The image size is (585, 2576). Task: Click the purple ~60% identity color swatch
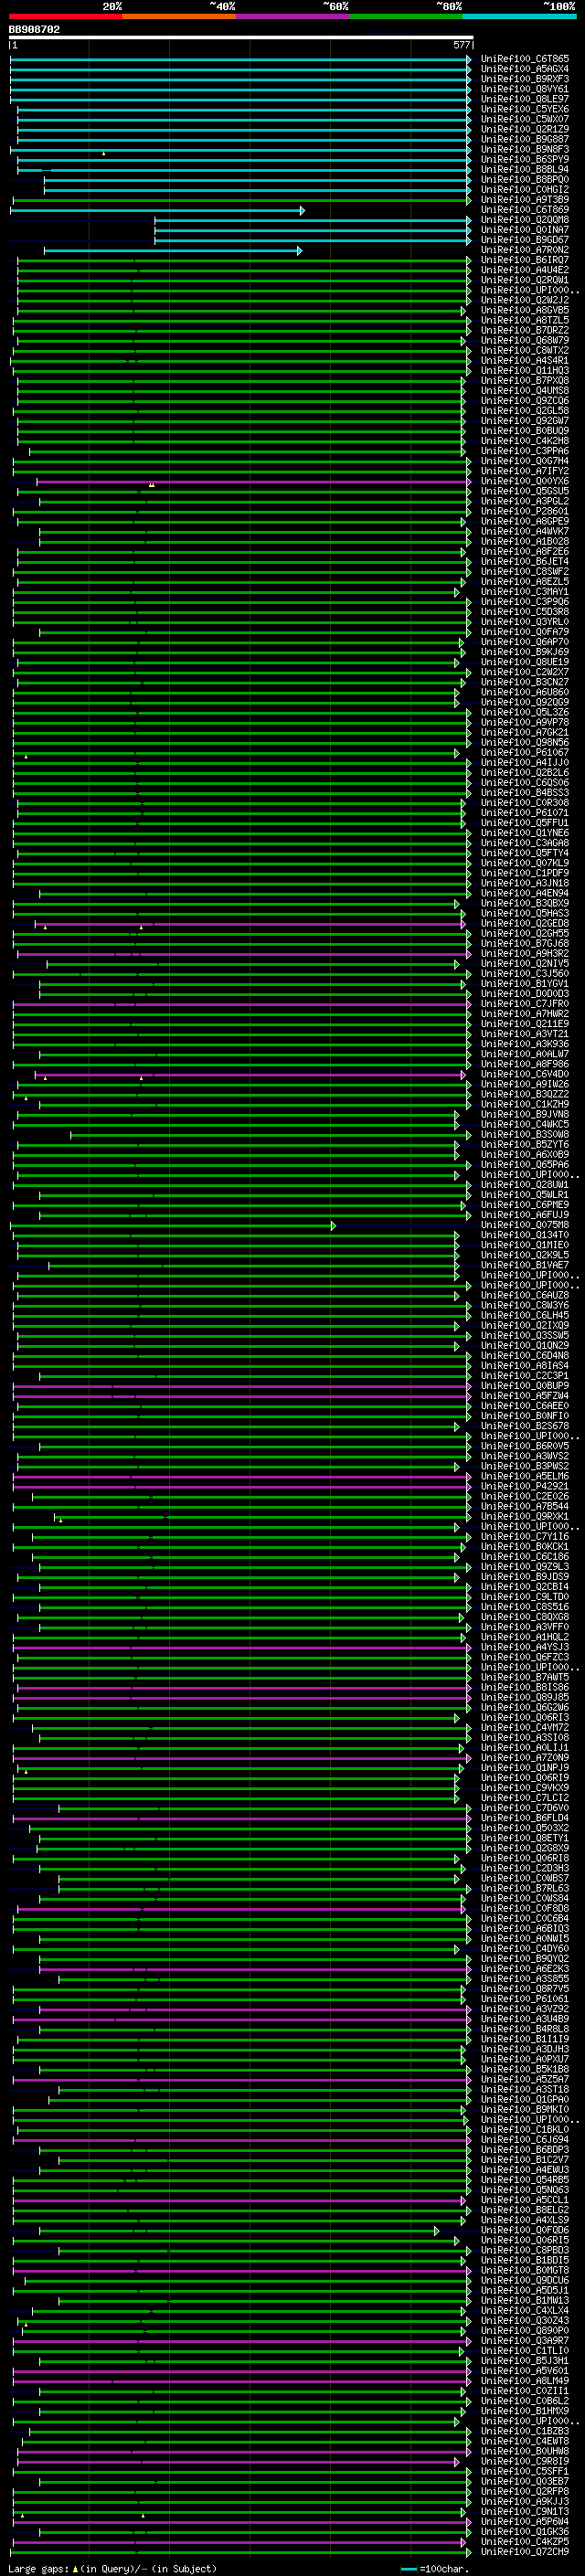pos(292,17)
